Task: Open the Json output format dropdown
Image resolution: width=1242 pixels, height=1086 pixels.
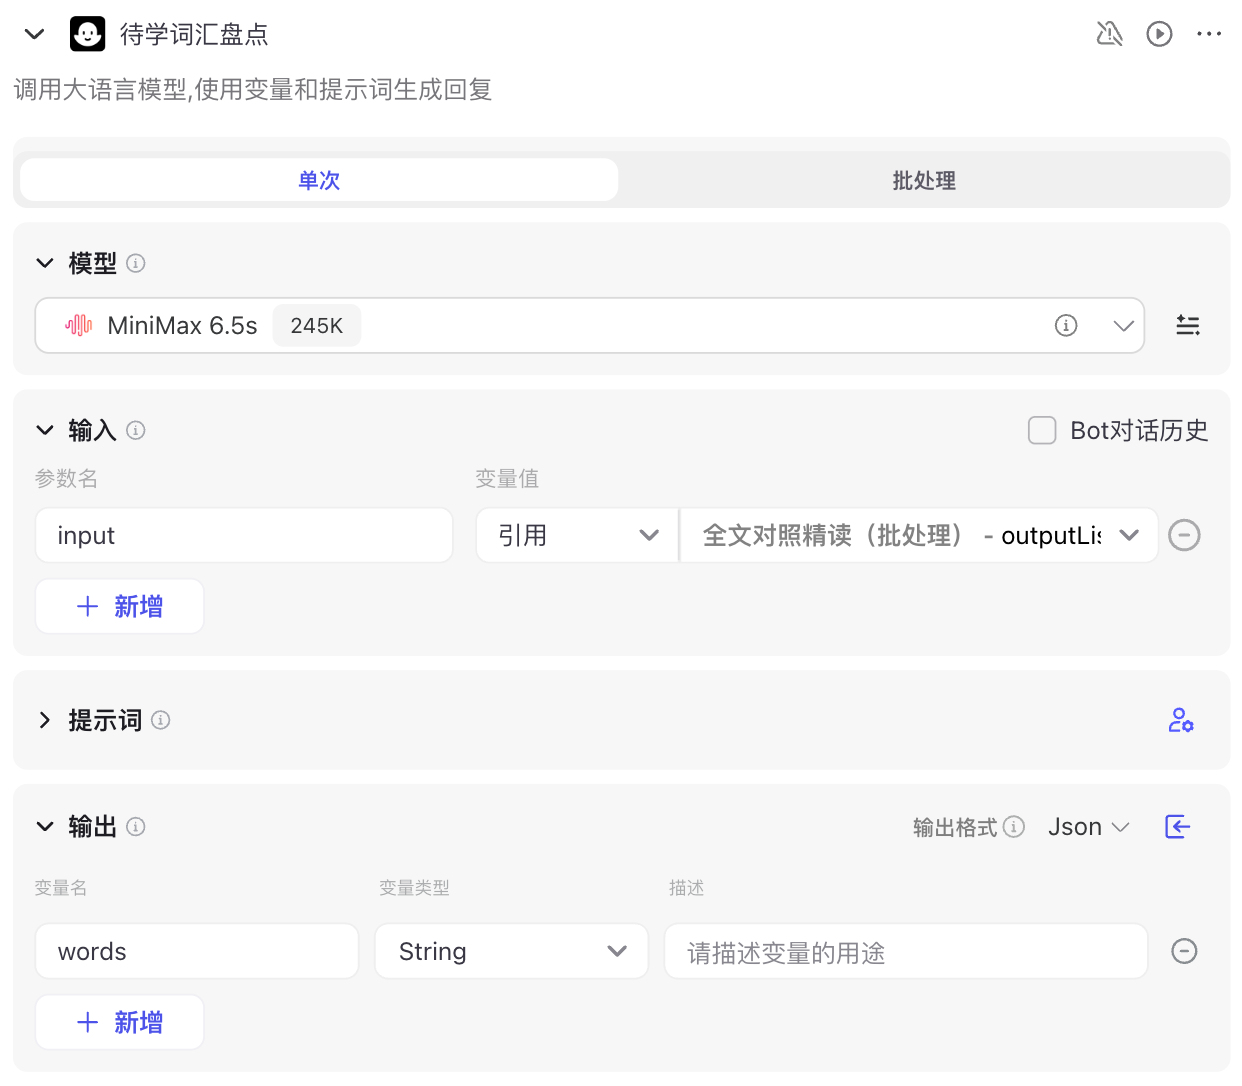Action: (1089, 827)
